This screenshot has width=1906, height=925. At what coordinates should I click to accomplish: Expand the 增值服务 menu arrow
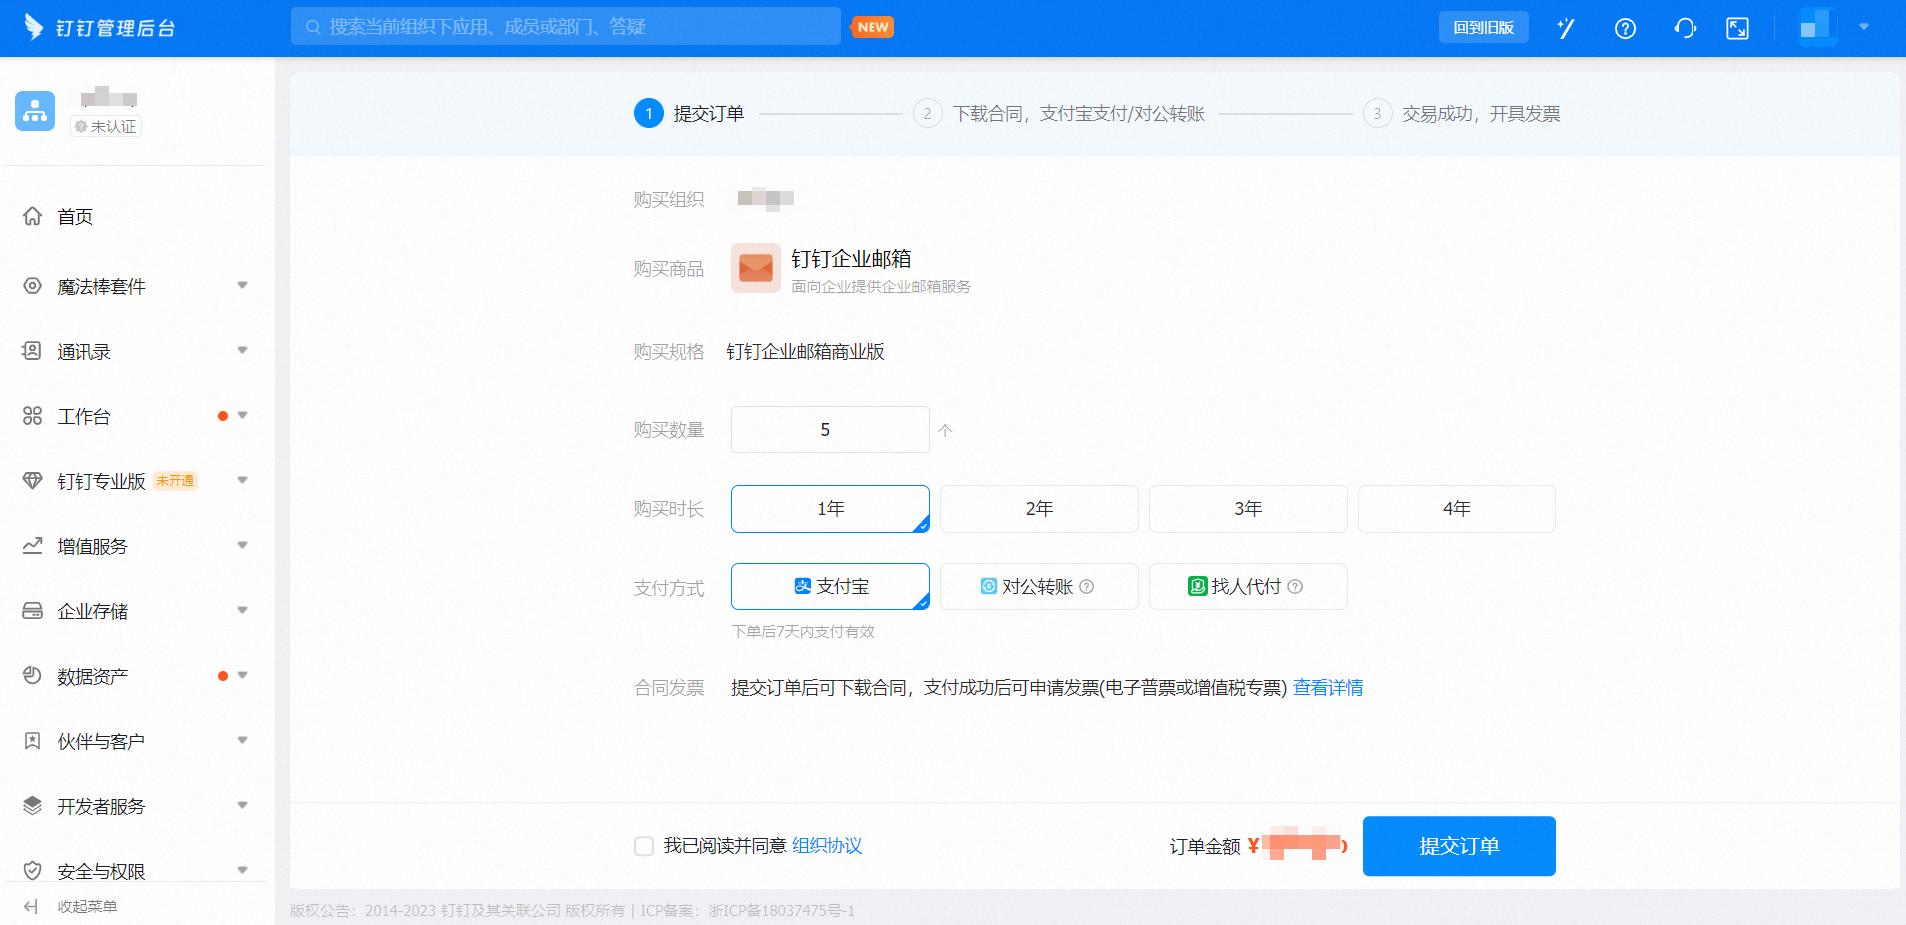(x=242, y=546)
